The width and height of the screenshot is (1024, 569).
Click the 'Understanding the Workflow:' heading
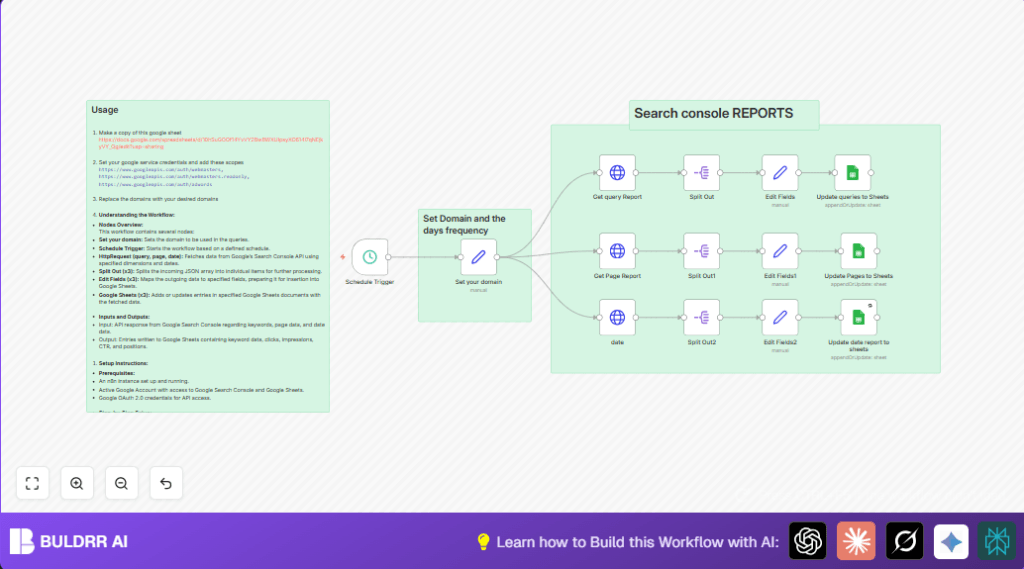pos(136,215)
